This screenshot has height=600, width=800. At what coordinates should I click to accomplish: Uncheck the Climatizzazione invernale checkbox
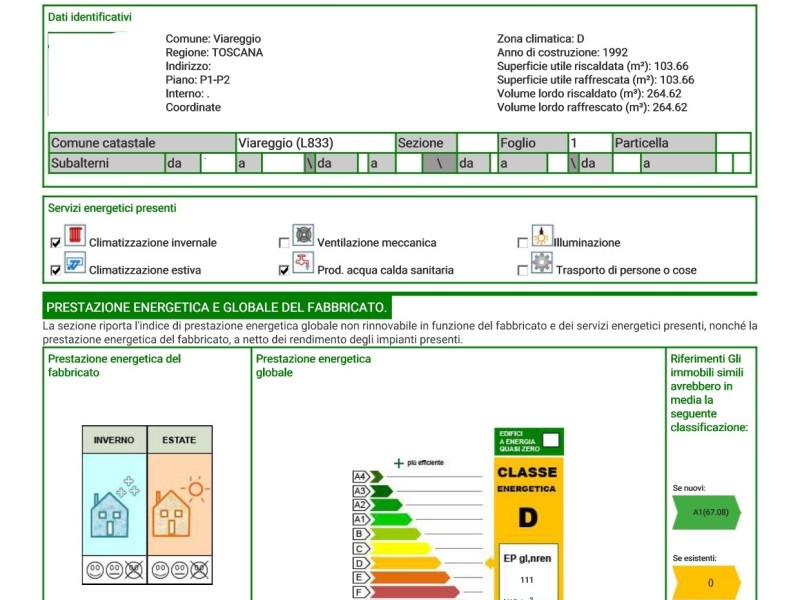[x=56, y=243]
